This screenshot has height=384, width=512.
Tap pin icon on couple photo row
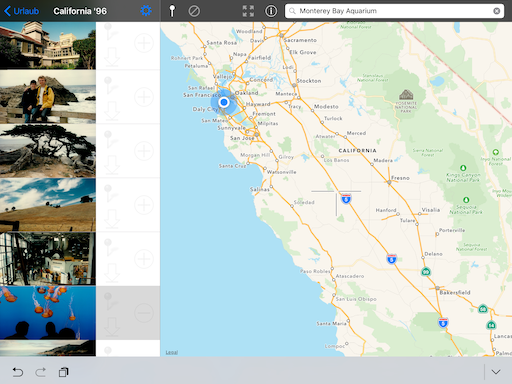[110, 85]
